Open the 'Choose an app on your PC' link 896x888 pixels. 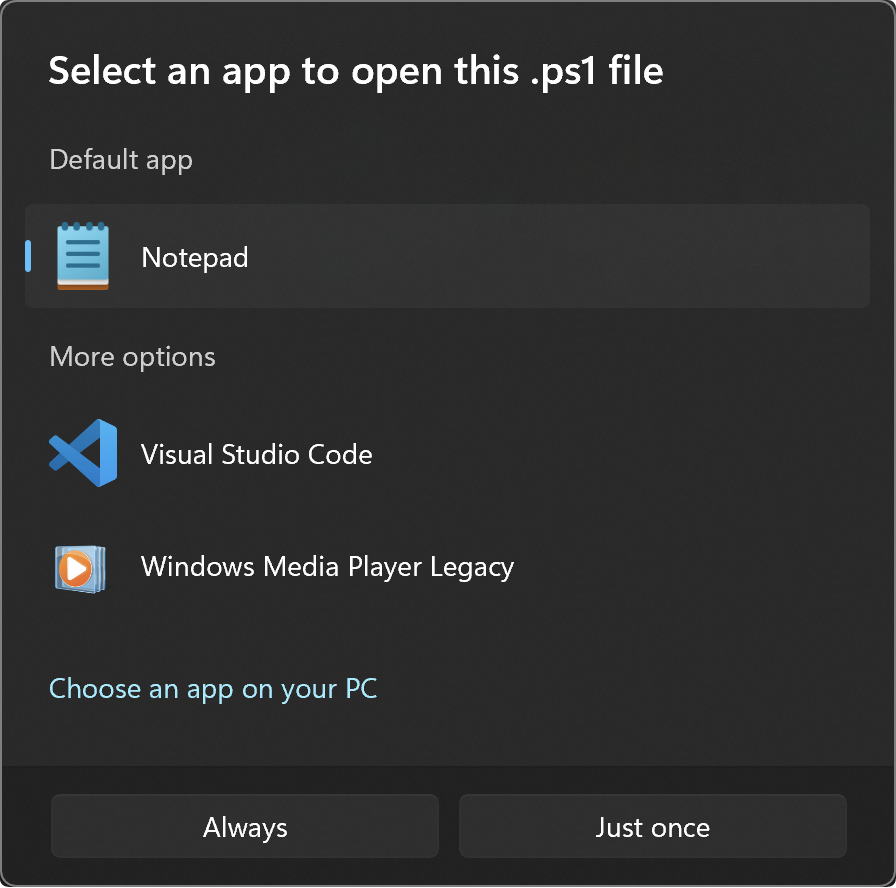click(x=213, y=689)
